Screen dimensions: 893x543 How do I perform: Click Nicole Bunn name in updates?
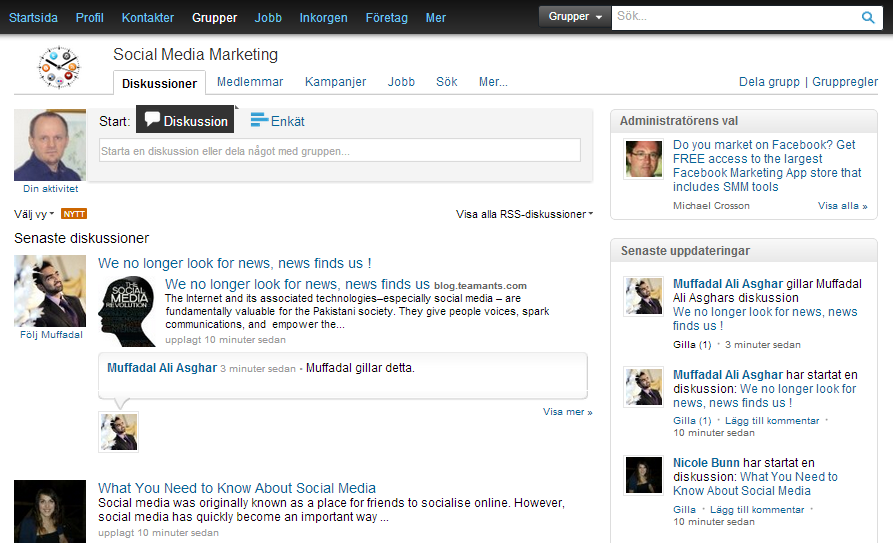coord(706,463)
